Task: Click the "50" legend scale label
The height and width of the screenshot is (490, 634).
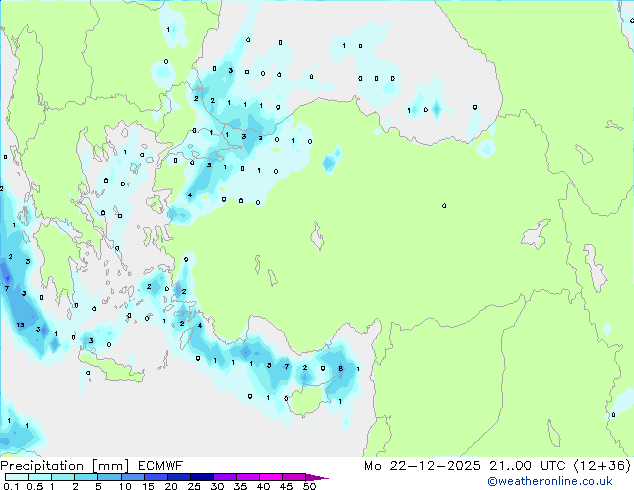Action: pyautogui.click(x=309, y=486)
